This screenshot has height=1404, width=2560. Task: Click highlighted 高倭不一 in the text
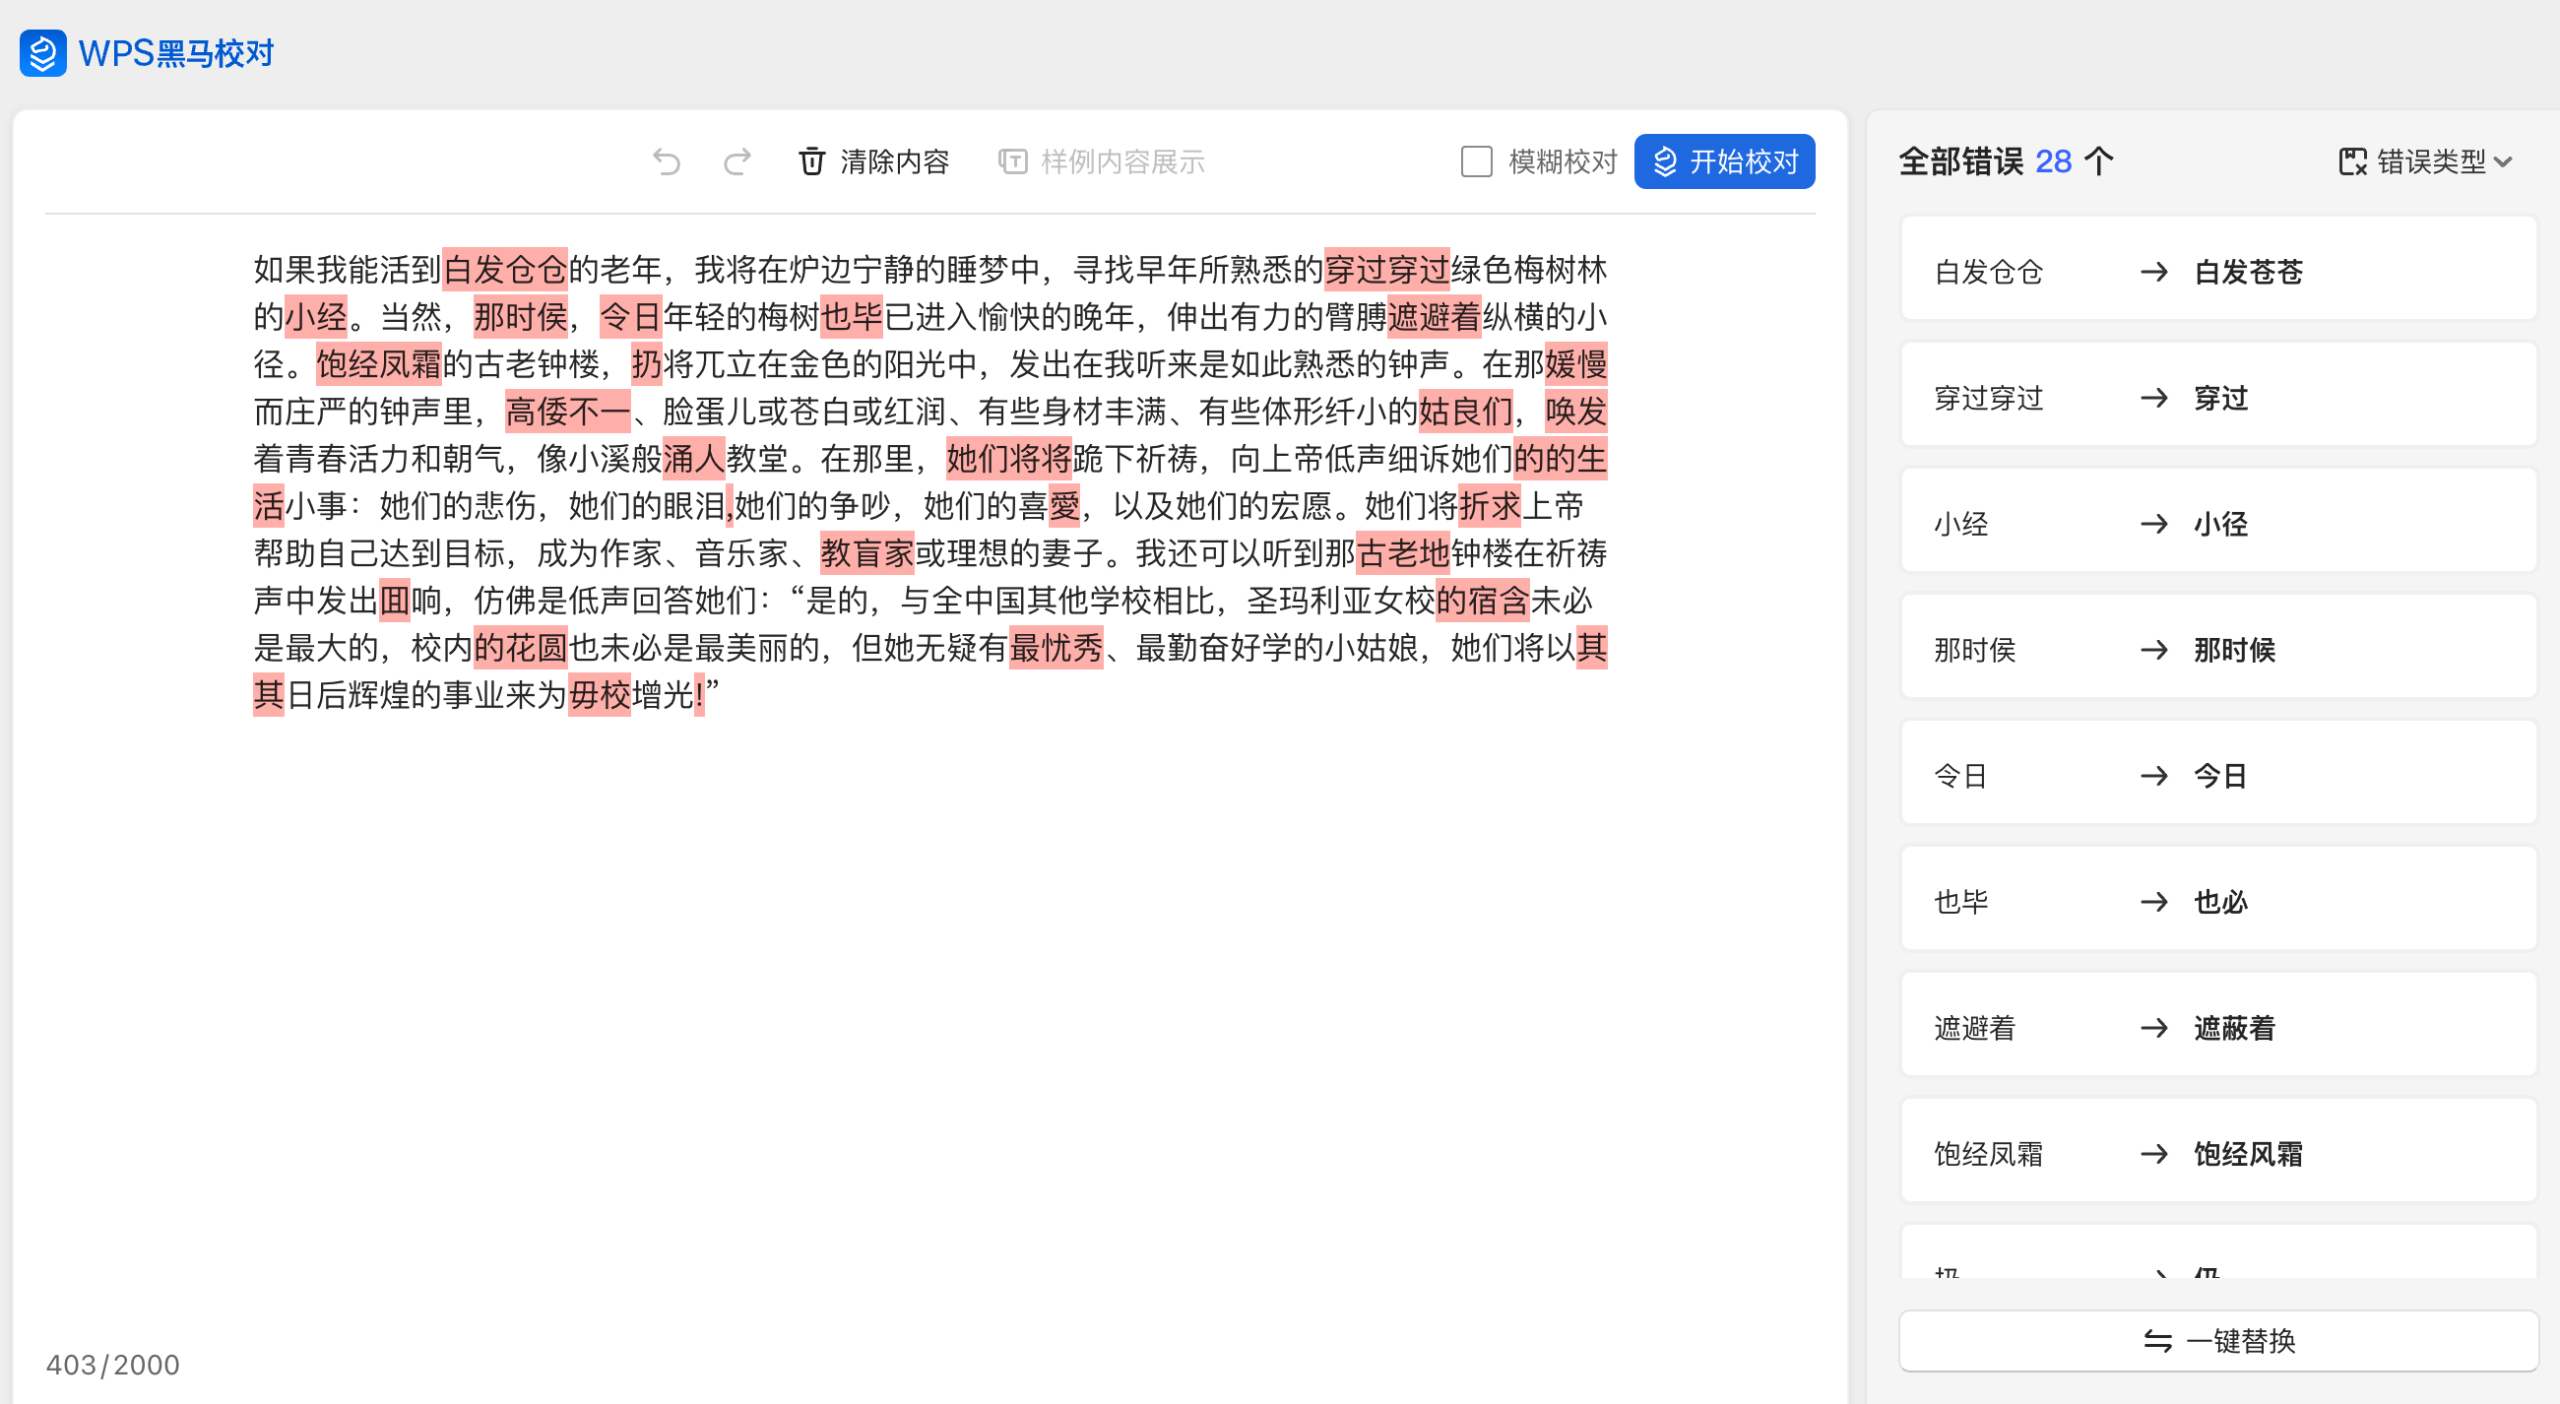(568, 411)
